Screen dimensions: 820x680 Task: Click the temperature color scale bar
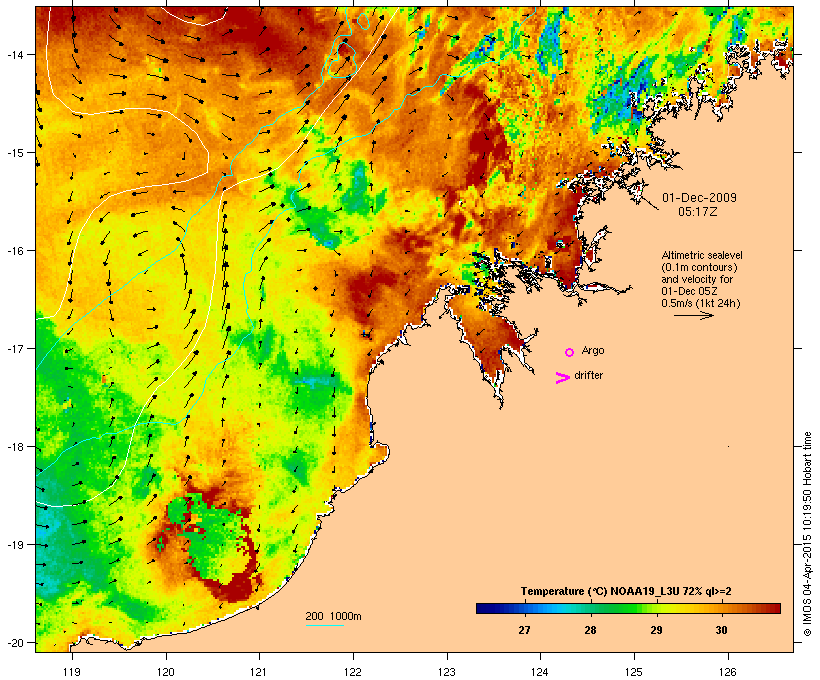pyautogui.click(x=628, y=608)
